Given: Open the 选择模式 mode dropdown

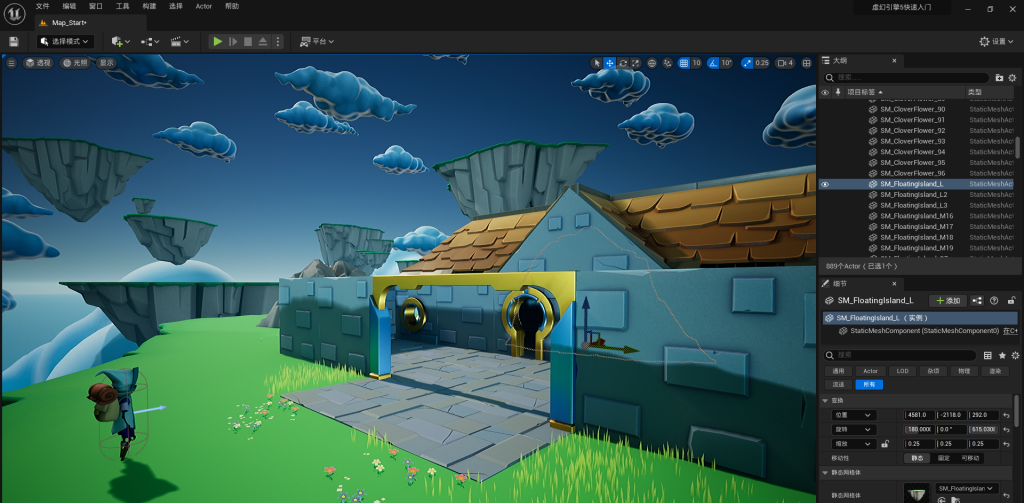Looking at the screenshot, I should (x=65, y=41).
